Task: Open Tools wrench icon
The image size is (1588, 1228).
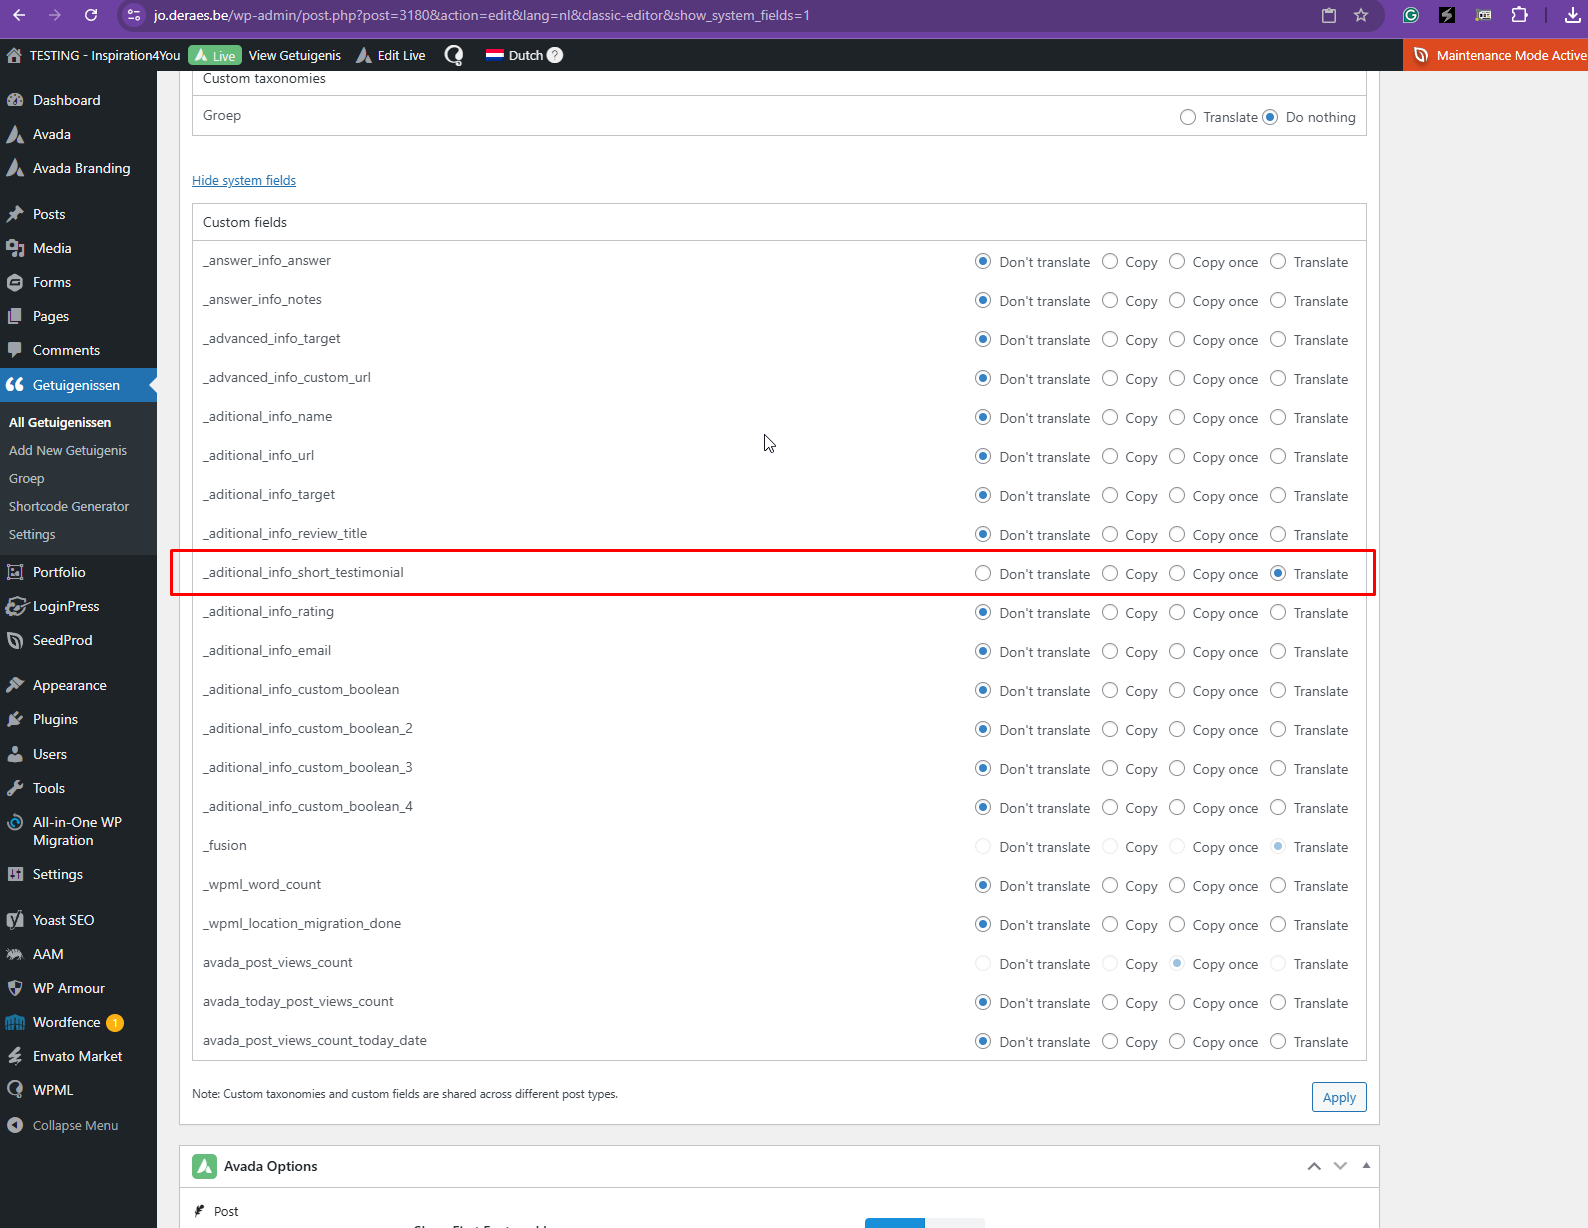Action: pyautogui.click(x=15, y=788)
